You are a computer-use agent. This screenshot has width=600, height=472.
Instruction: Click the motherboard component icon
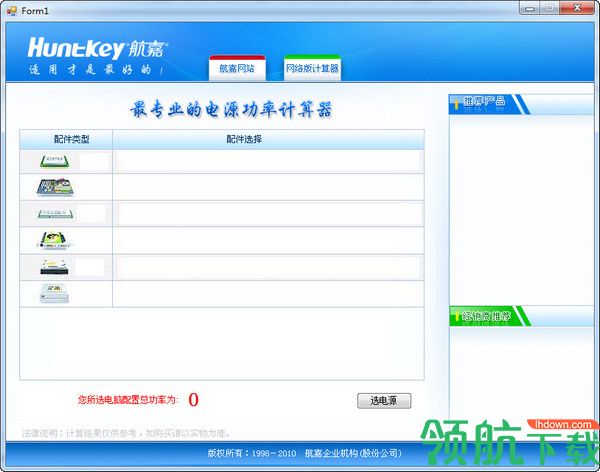pos(54,187)
